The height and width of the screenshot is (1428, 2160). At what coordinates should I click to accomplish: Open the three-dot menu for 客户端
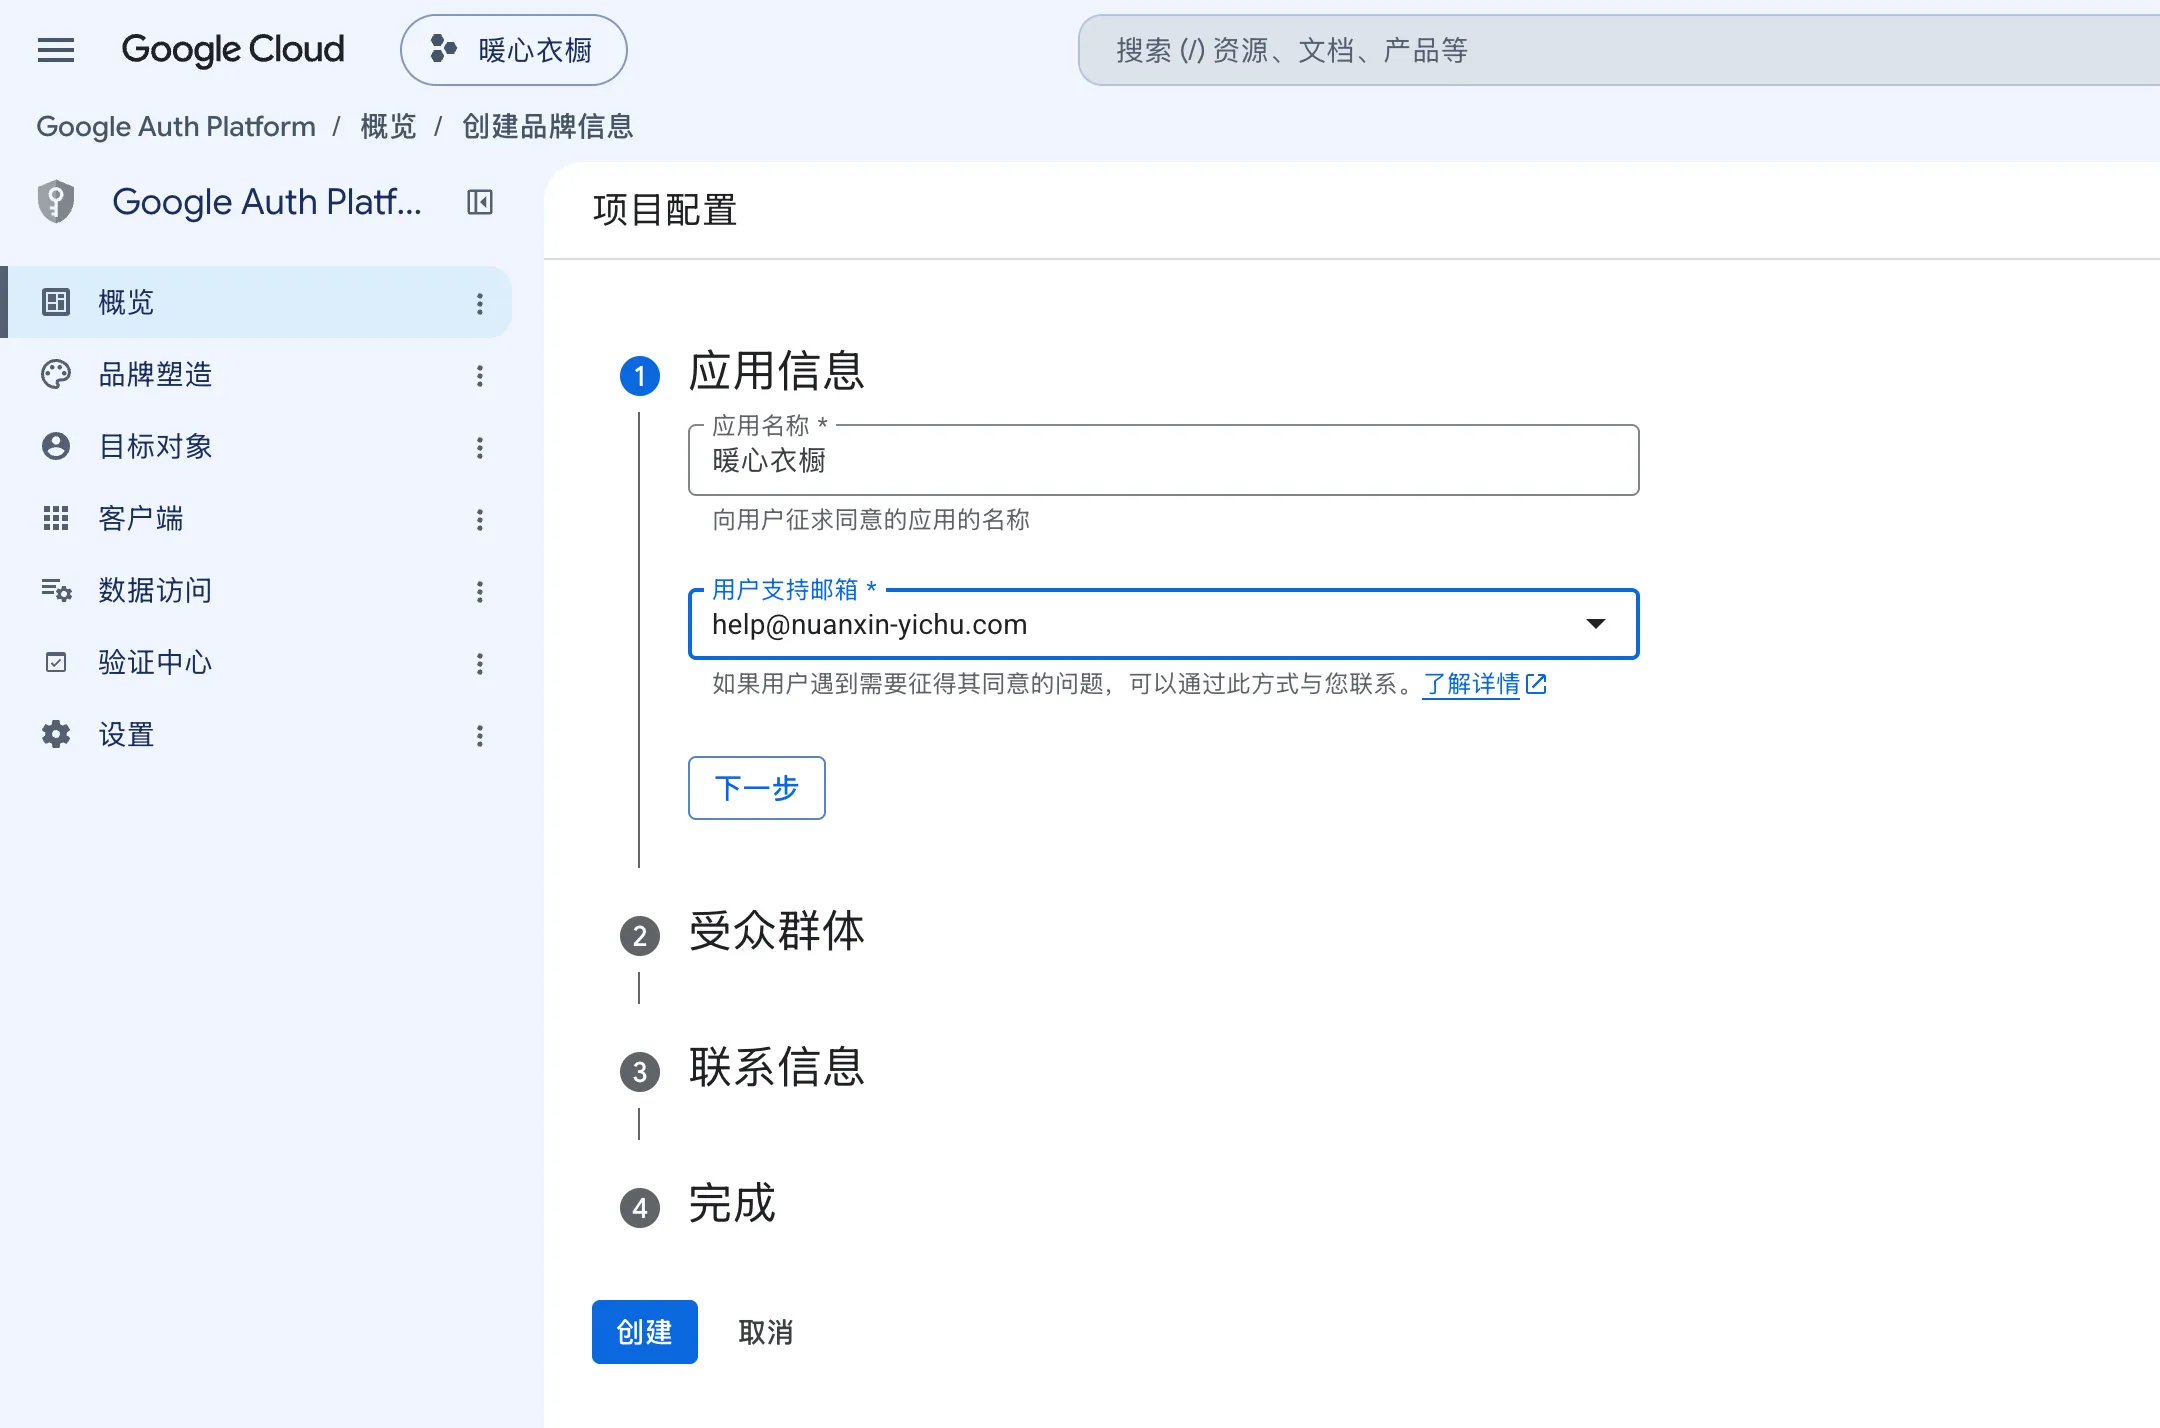(x=480, y=519)
